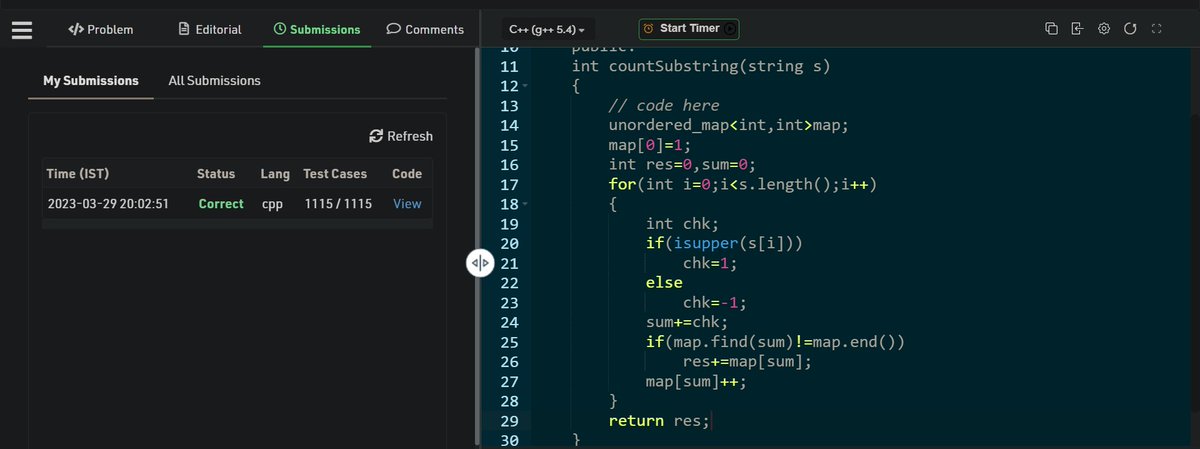Start the timer
Viewport: 1200px width, 449px height.
tap(689, 29)
